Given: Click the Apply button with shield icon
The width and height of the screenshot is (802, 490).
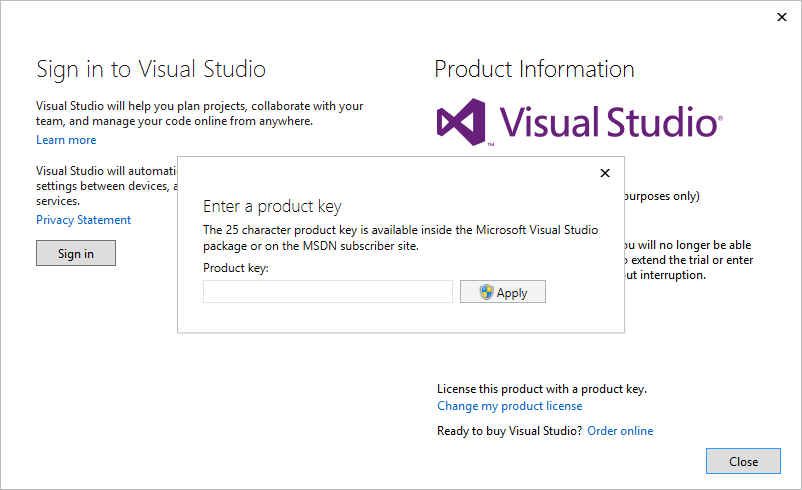Looking at the screenshot, I should tap(503, 292).
